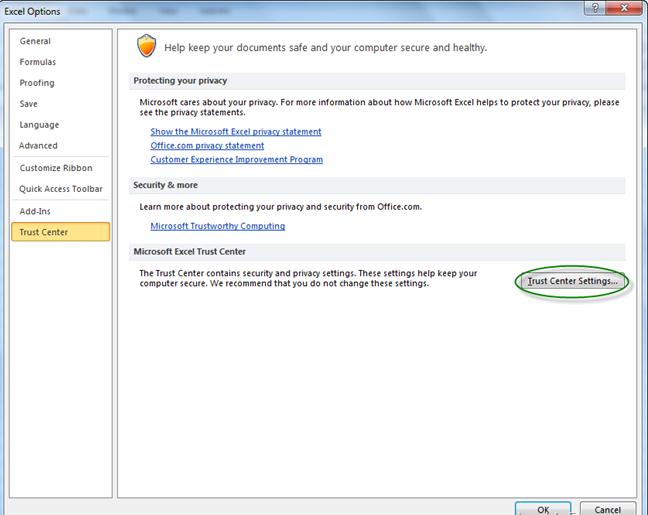Click the Security & more heading
This screenshot has height=515, width=648.
tap(165, 185)
